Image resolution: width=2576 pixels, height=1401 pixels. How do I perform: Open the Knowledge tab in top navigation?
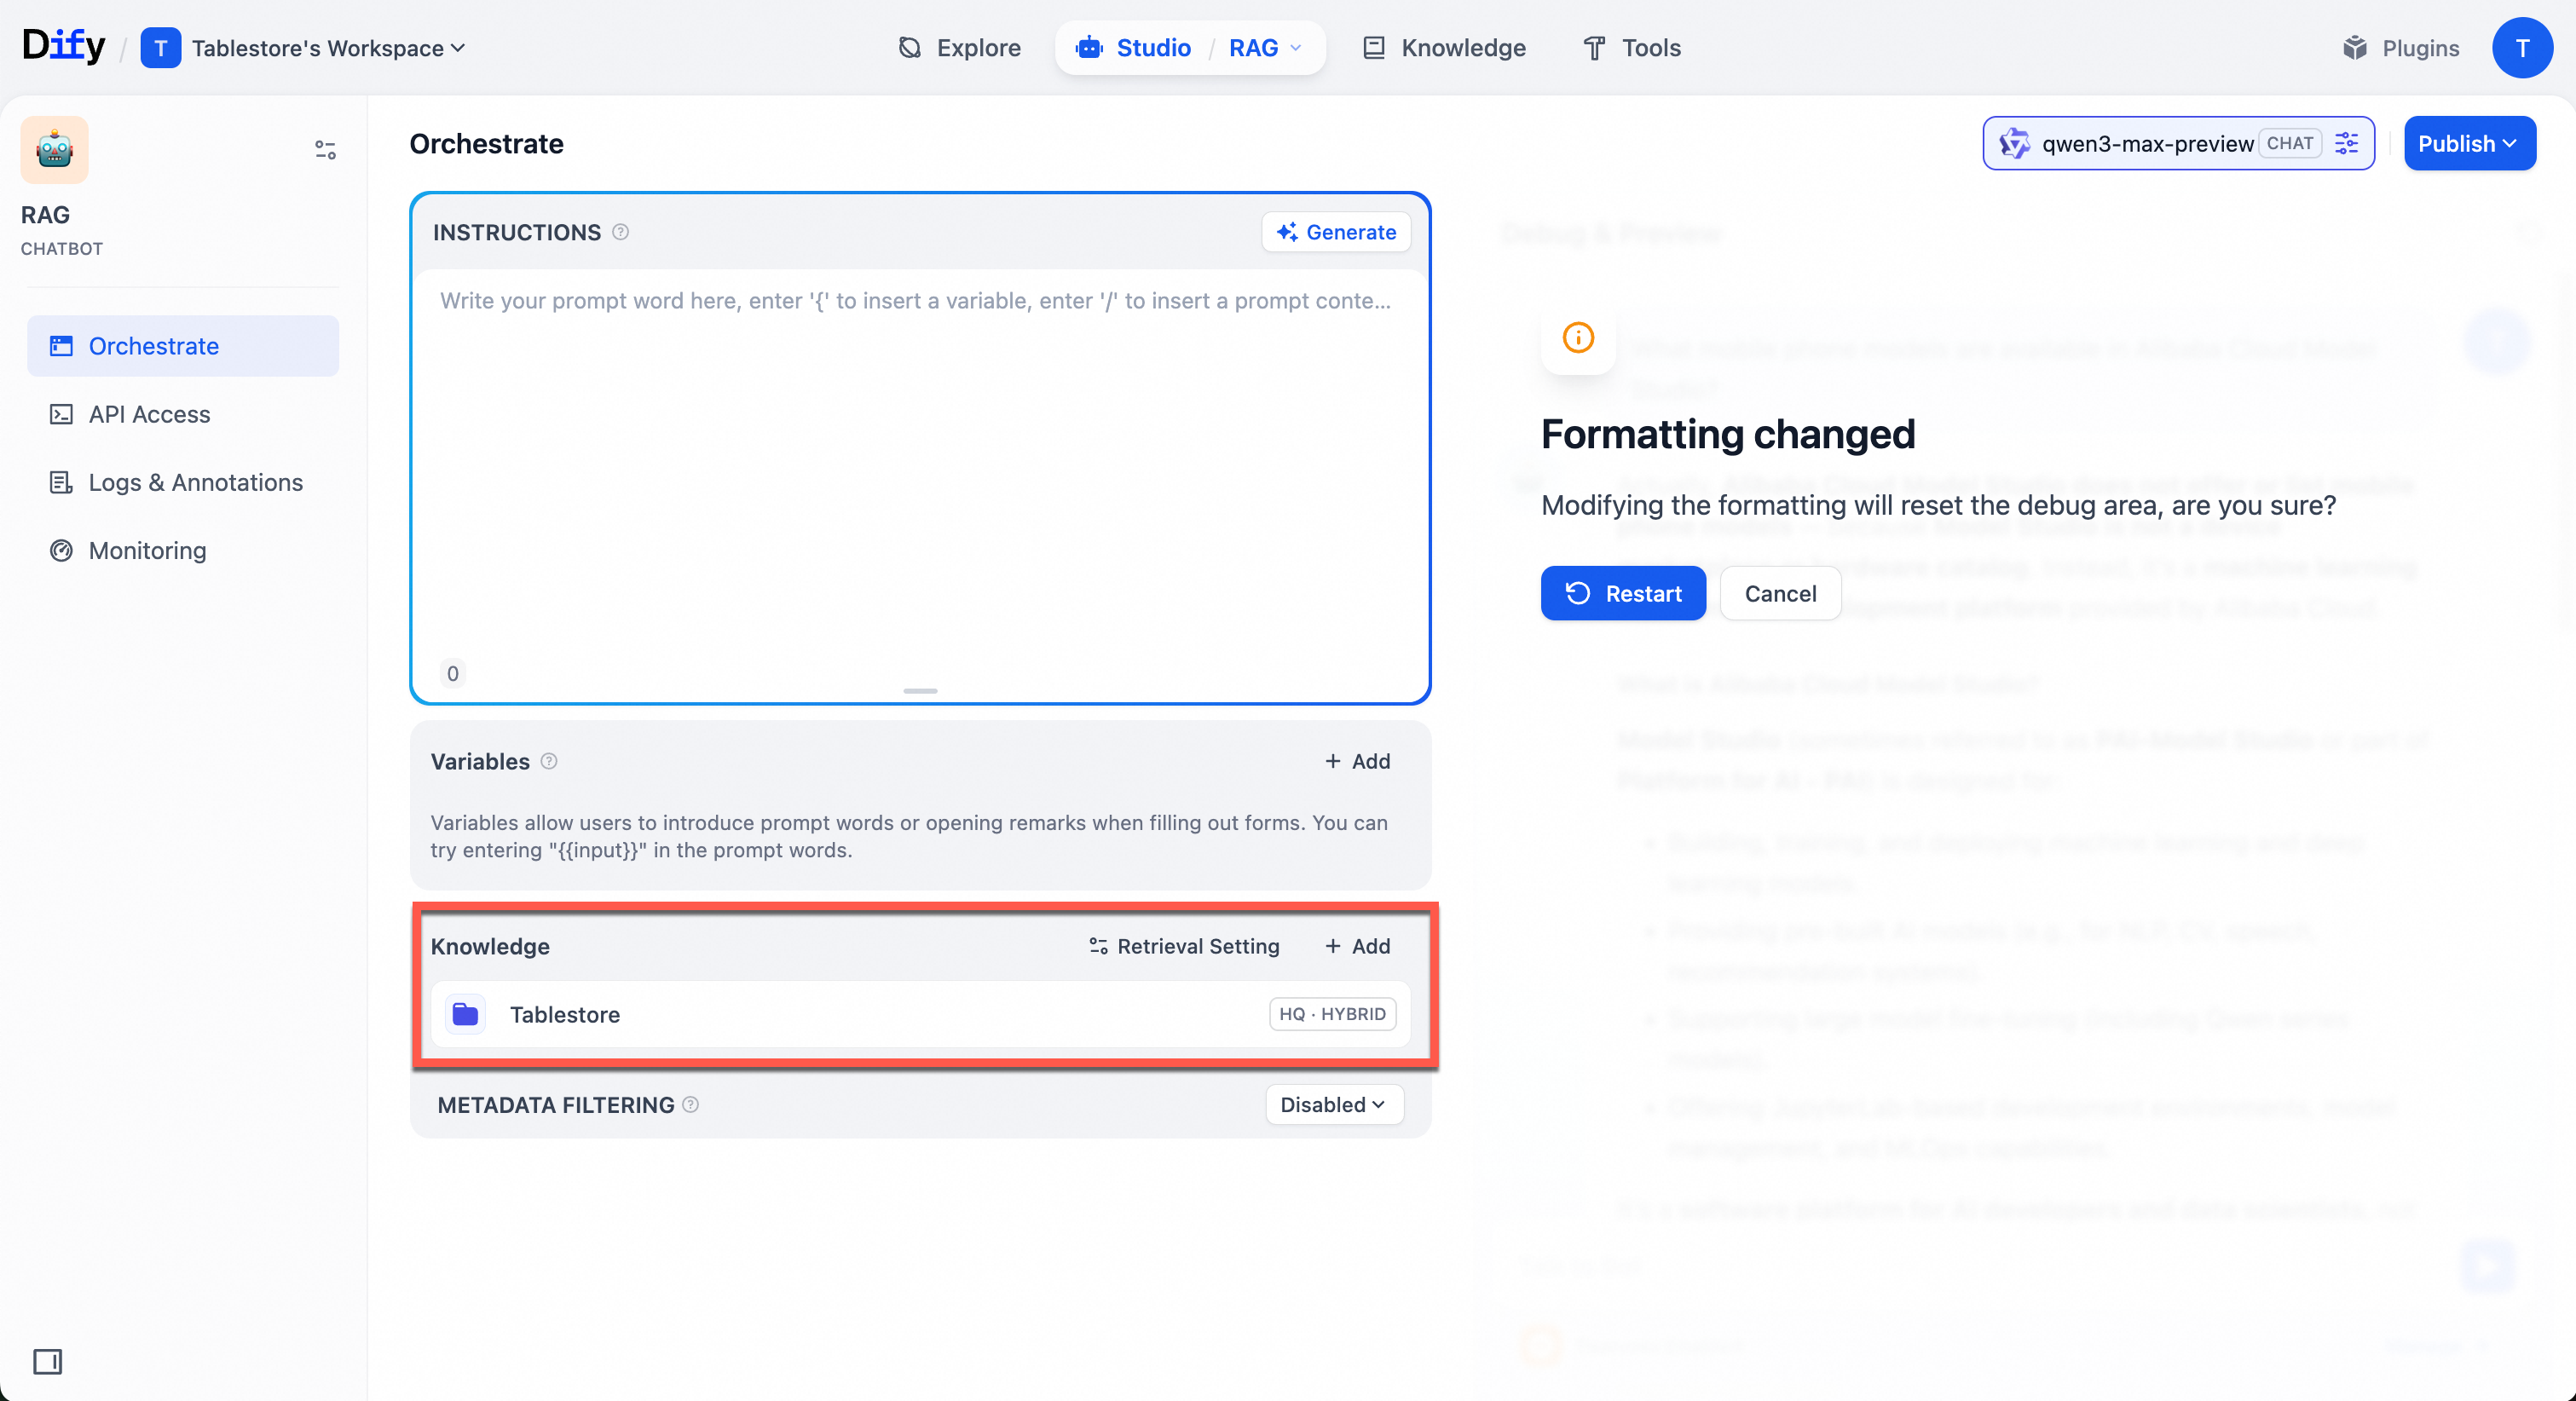pyautogui.click(x=1444, y=48)
